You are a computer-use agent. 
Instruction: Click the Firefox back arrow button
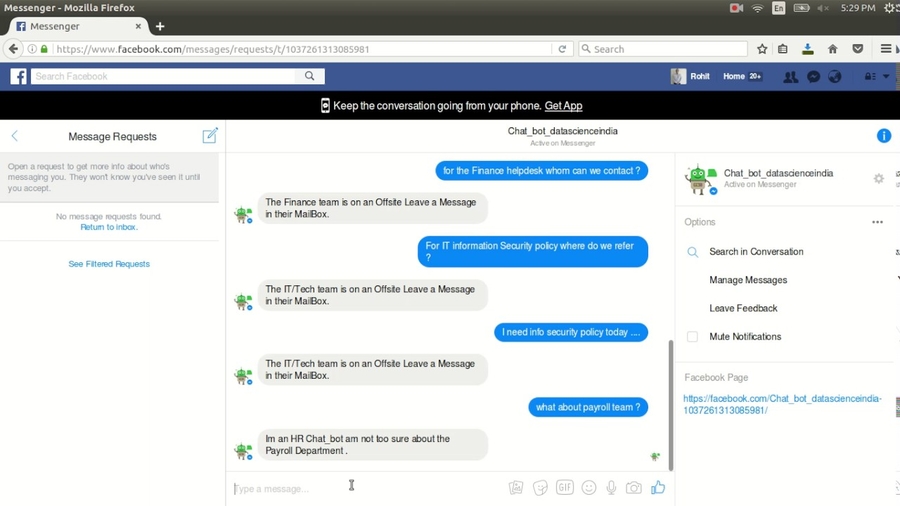tap(13, 49)
